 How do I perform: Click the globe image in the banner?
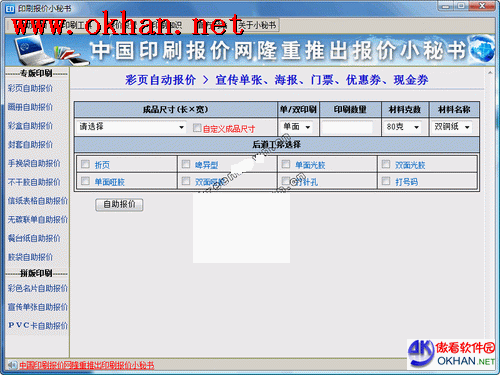[481, 49]
